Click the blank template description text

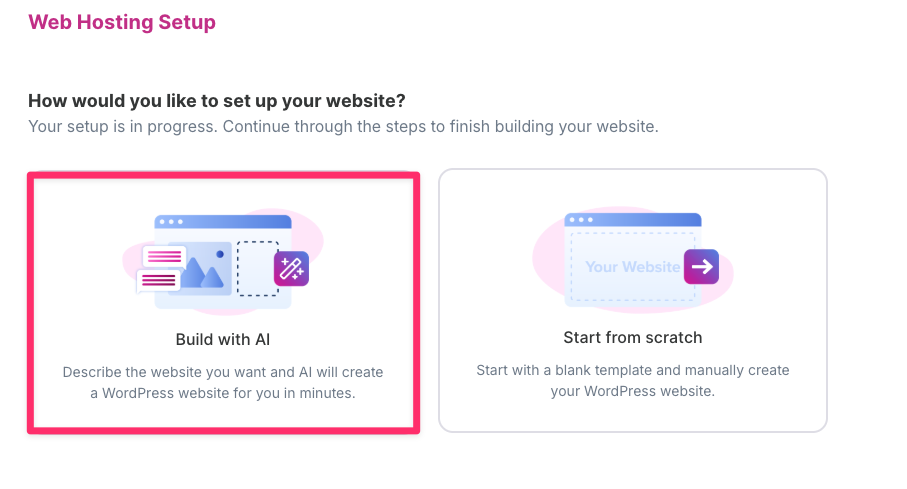[x=633, y=381]
